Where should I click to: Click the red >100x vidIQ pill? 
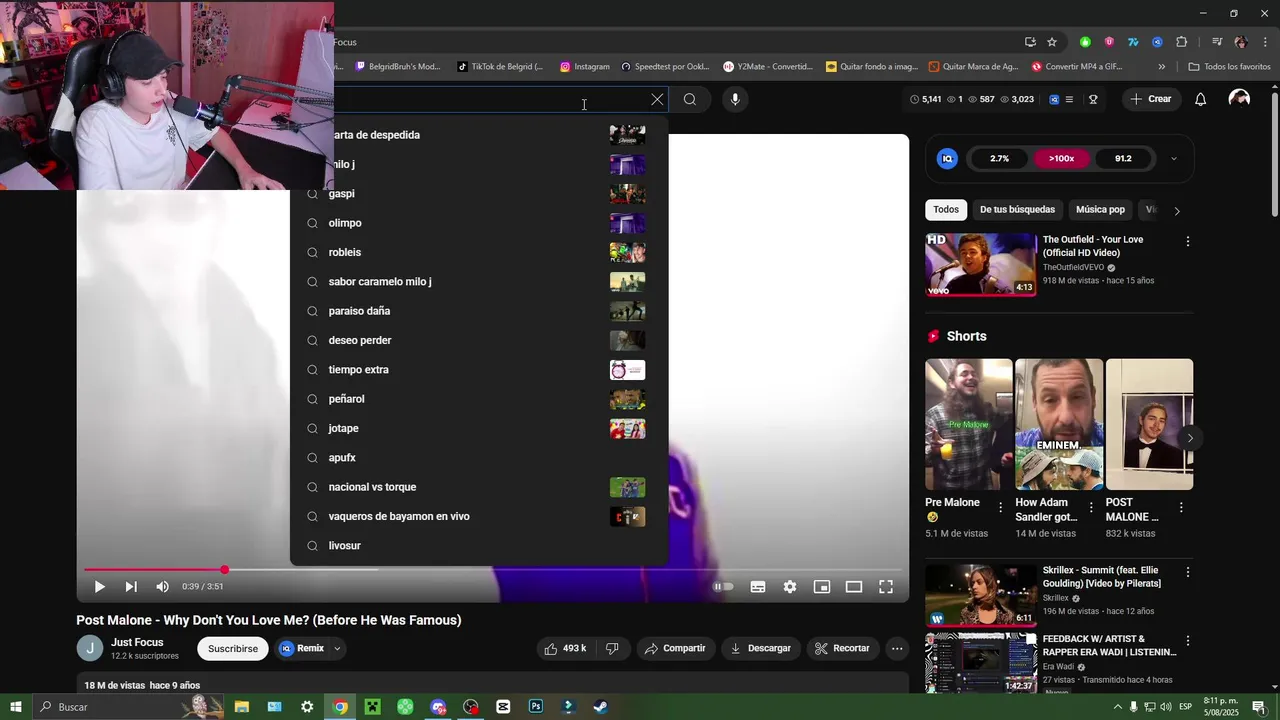pos(1061,158)
